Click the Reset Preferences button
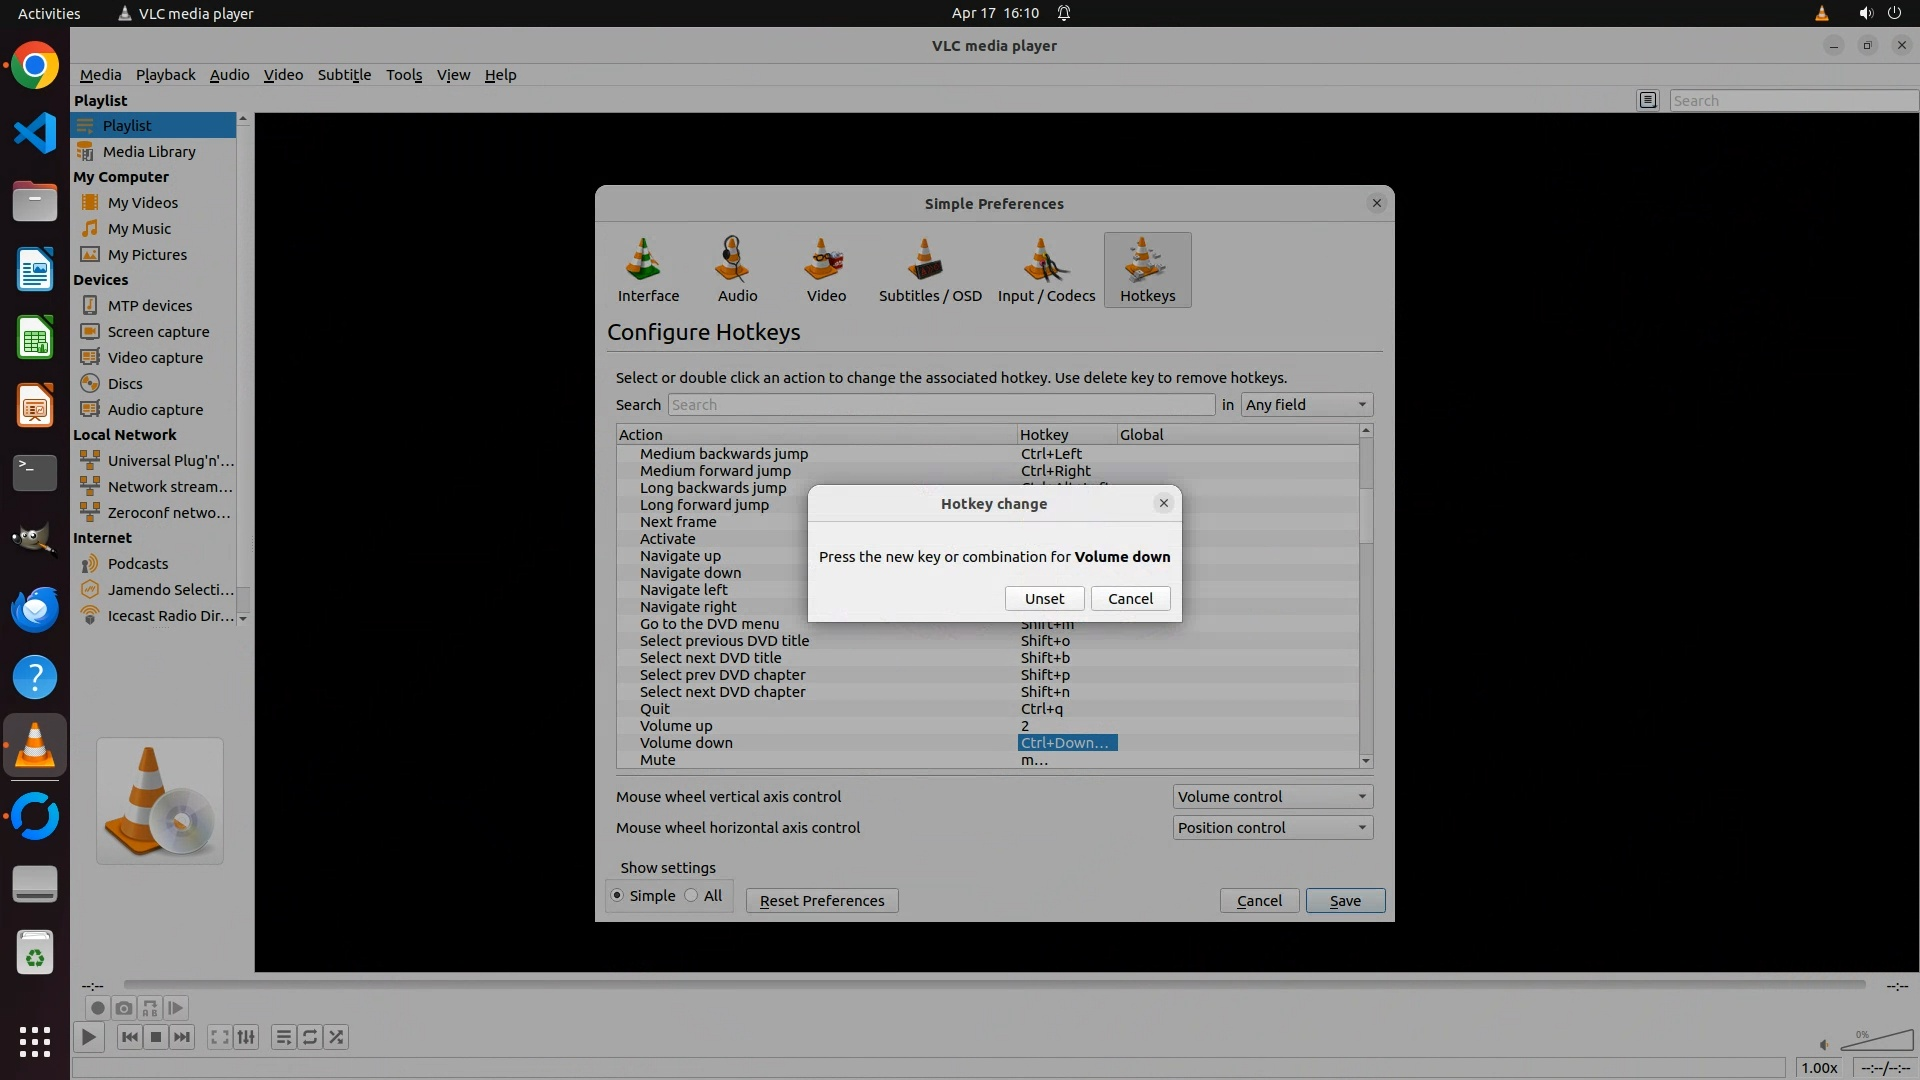Screen dimensions: 1920x1080 [x=821, y=900]
